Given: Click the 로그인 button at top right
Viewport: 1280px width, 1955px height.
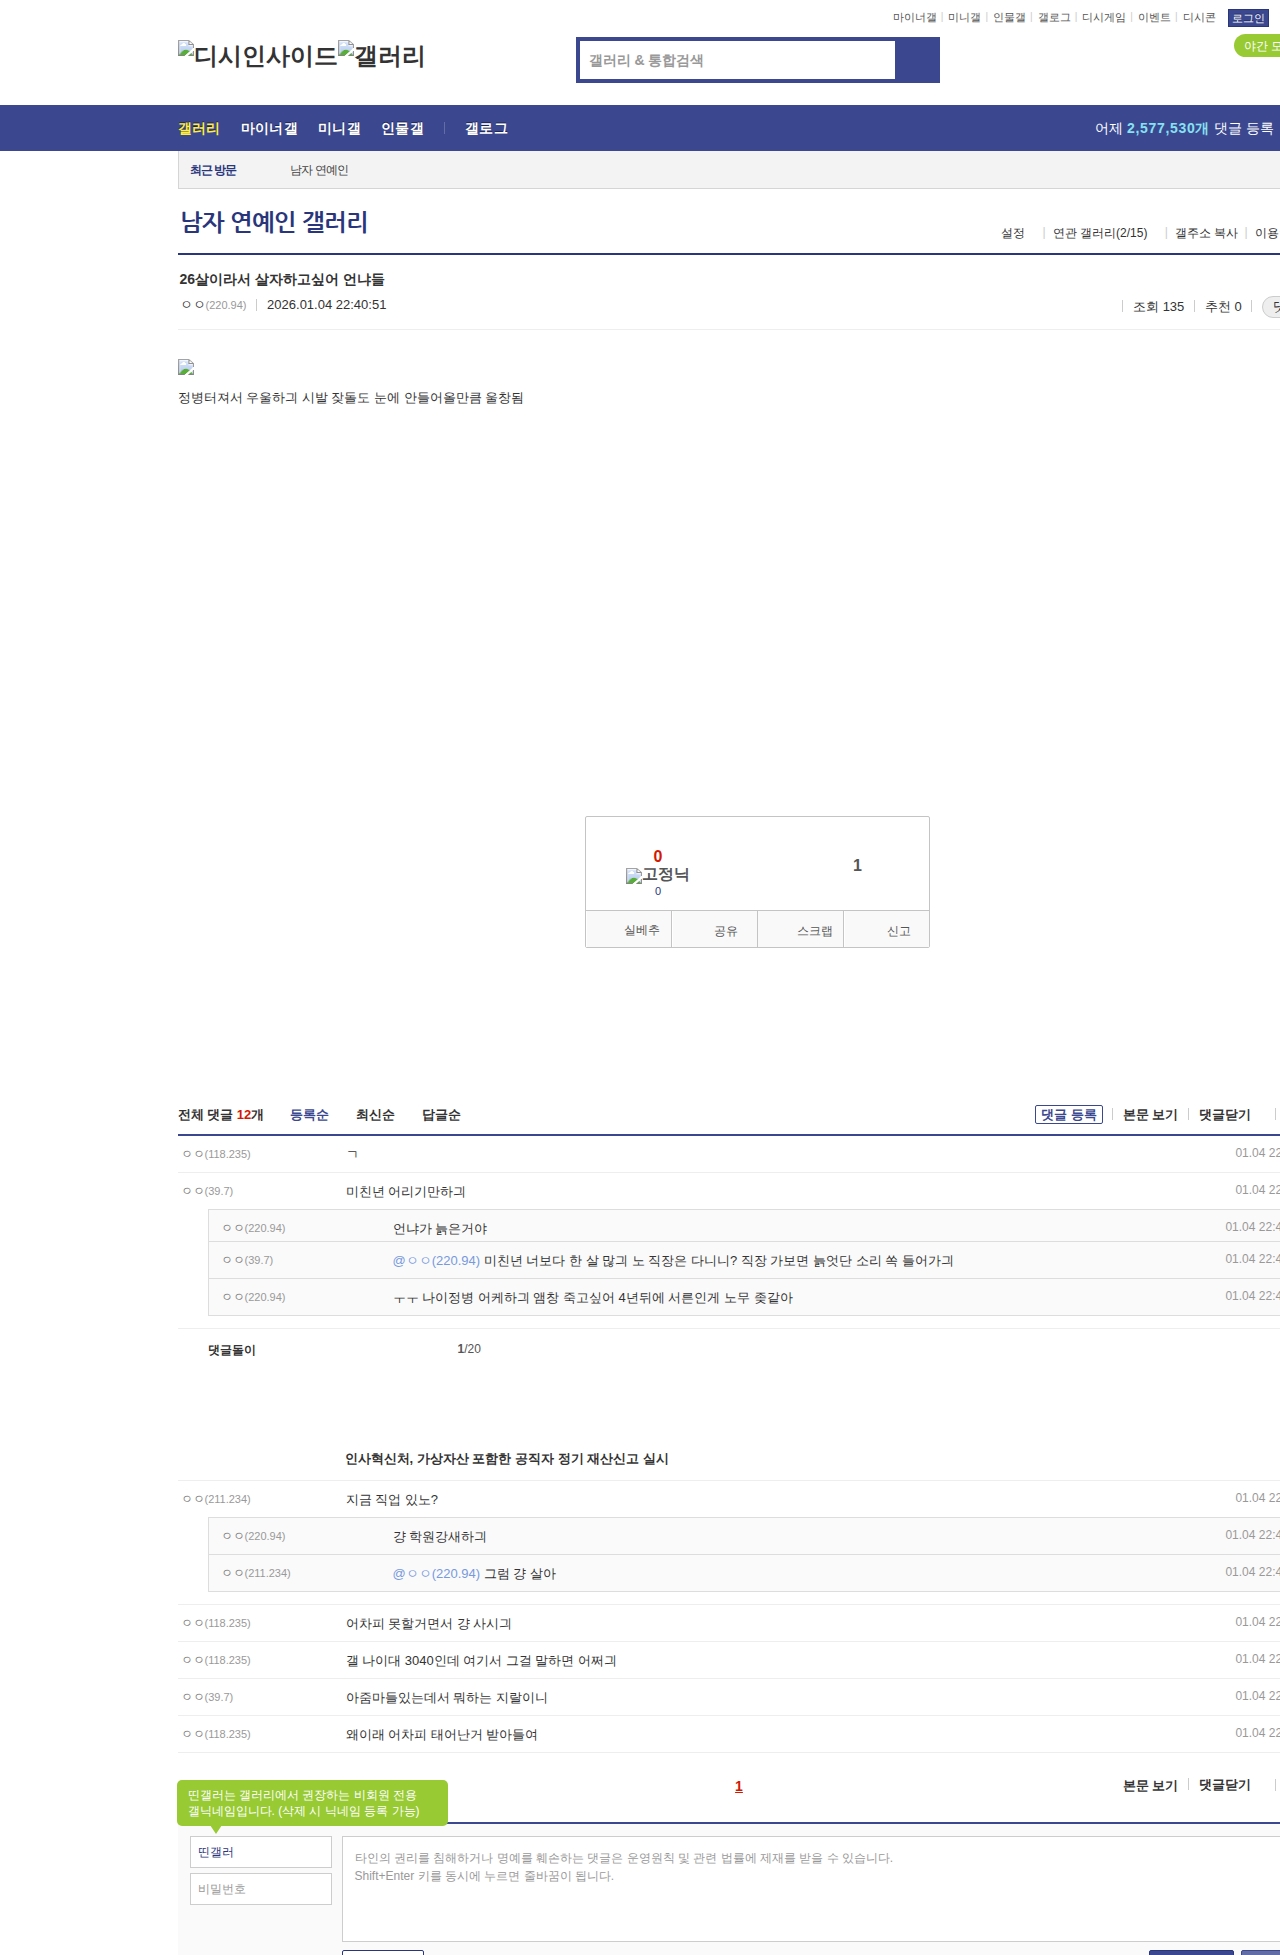Looking at the screenshot, I should (x=1247, y=18).
